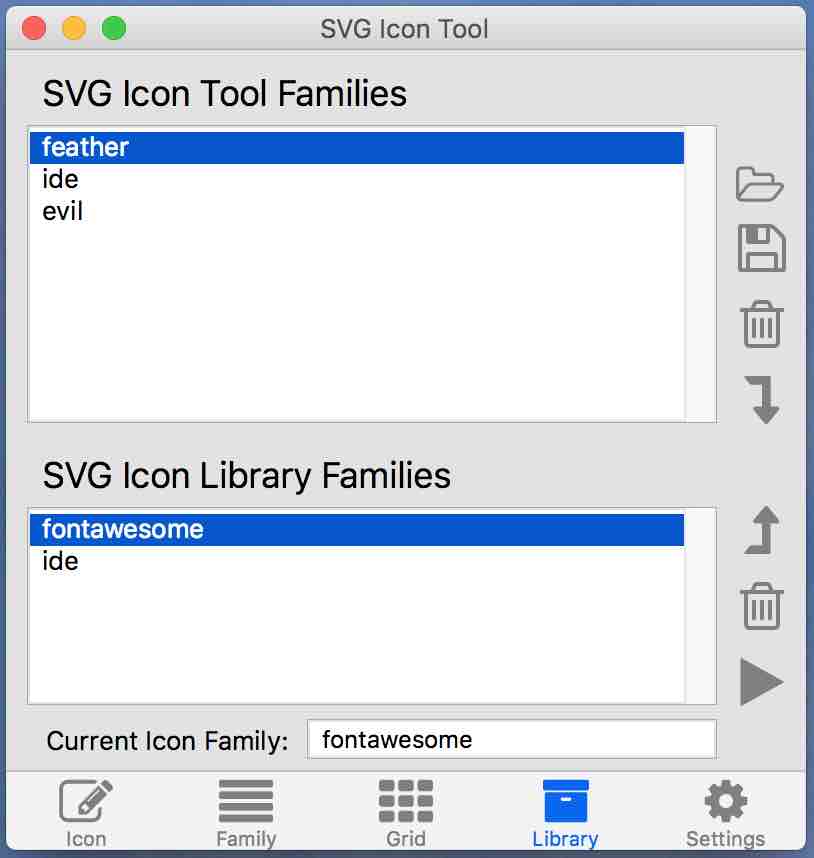Click the trash icon beside Library Families

pyautogui.click(x=761, y=607)
